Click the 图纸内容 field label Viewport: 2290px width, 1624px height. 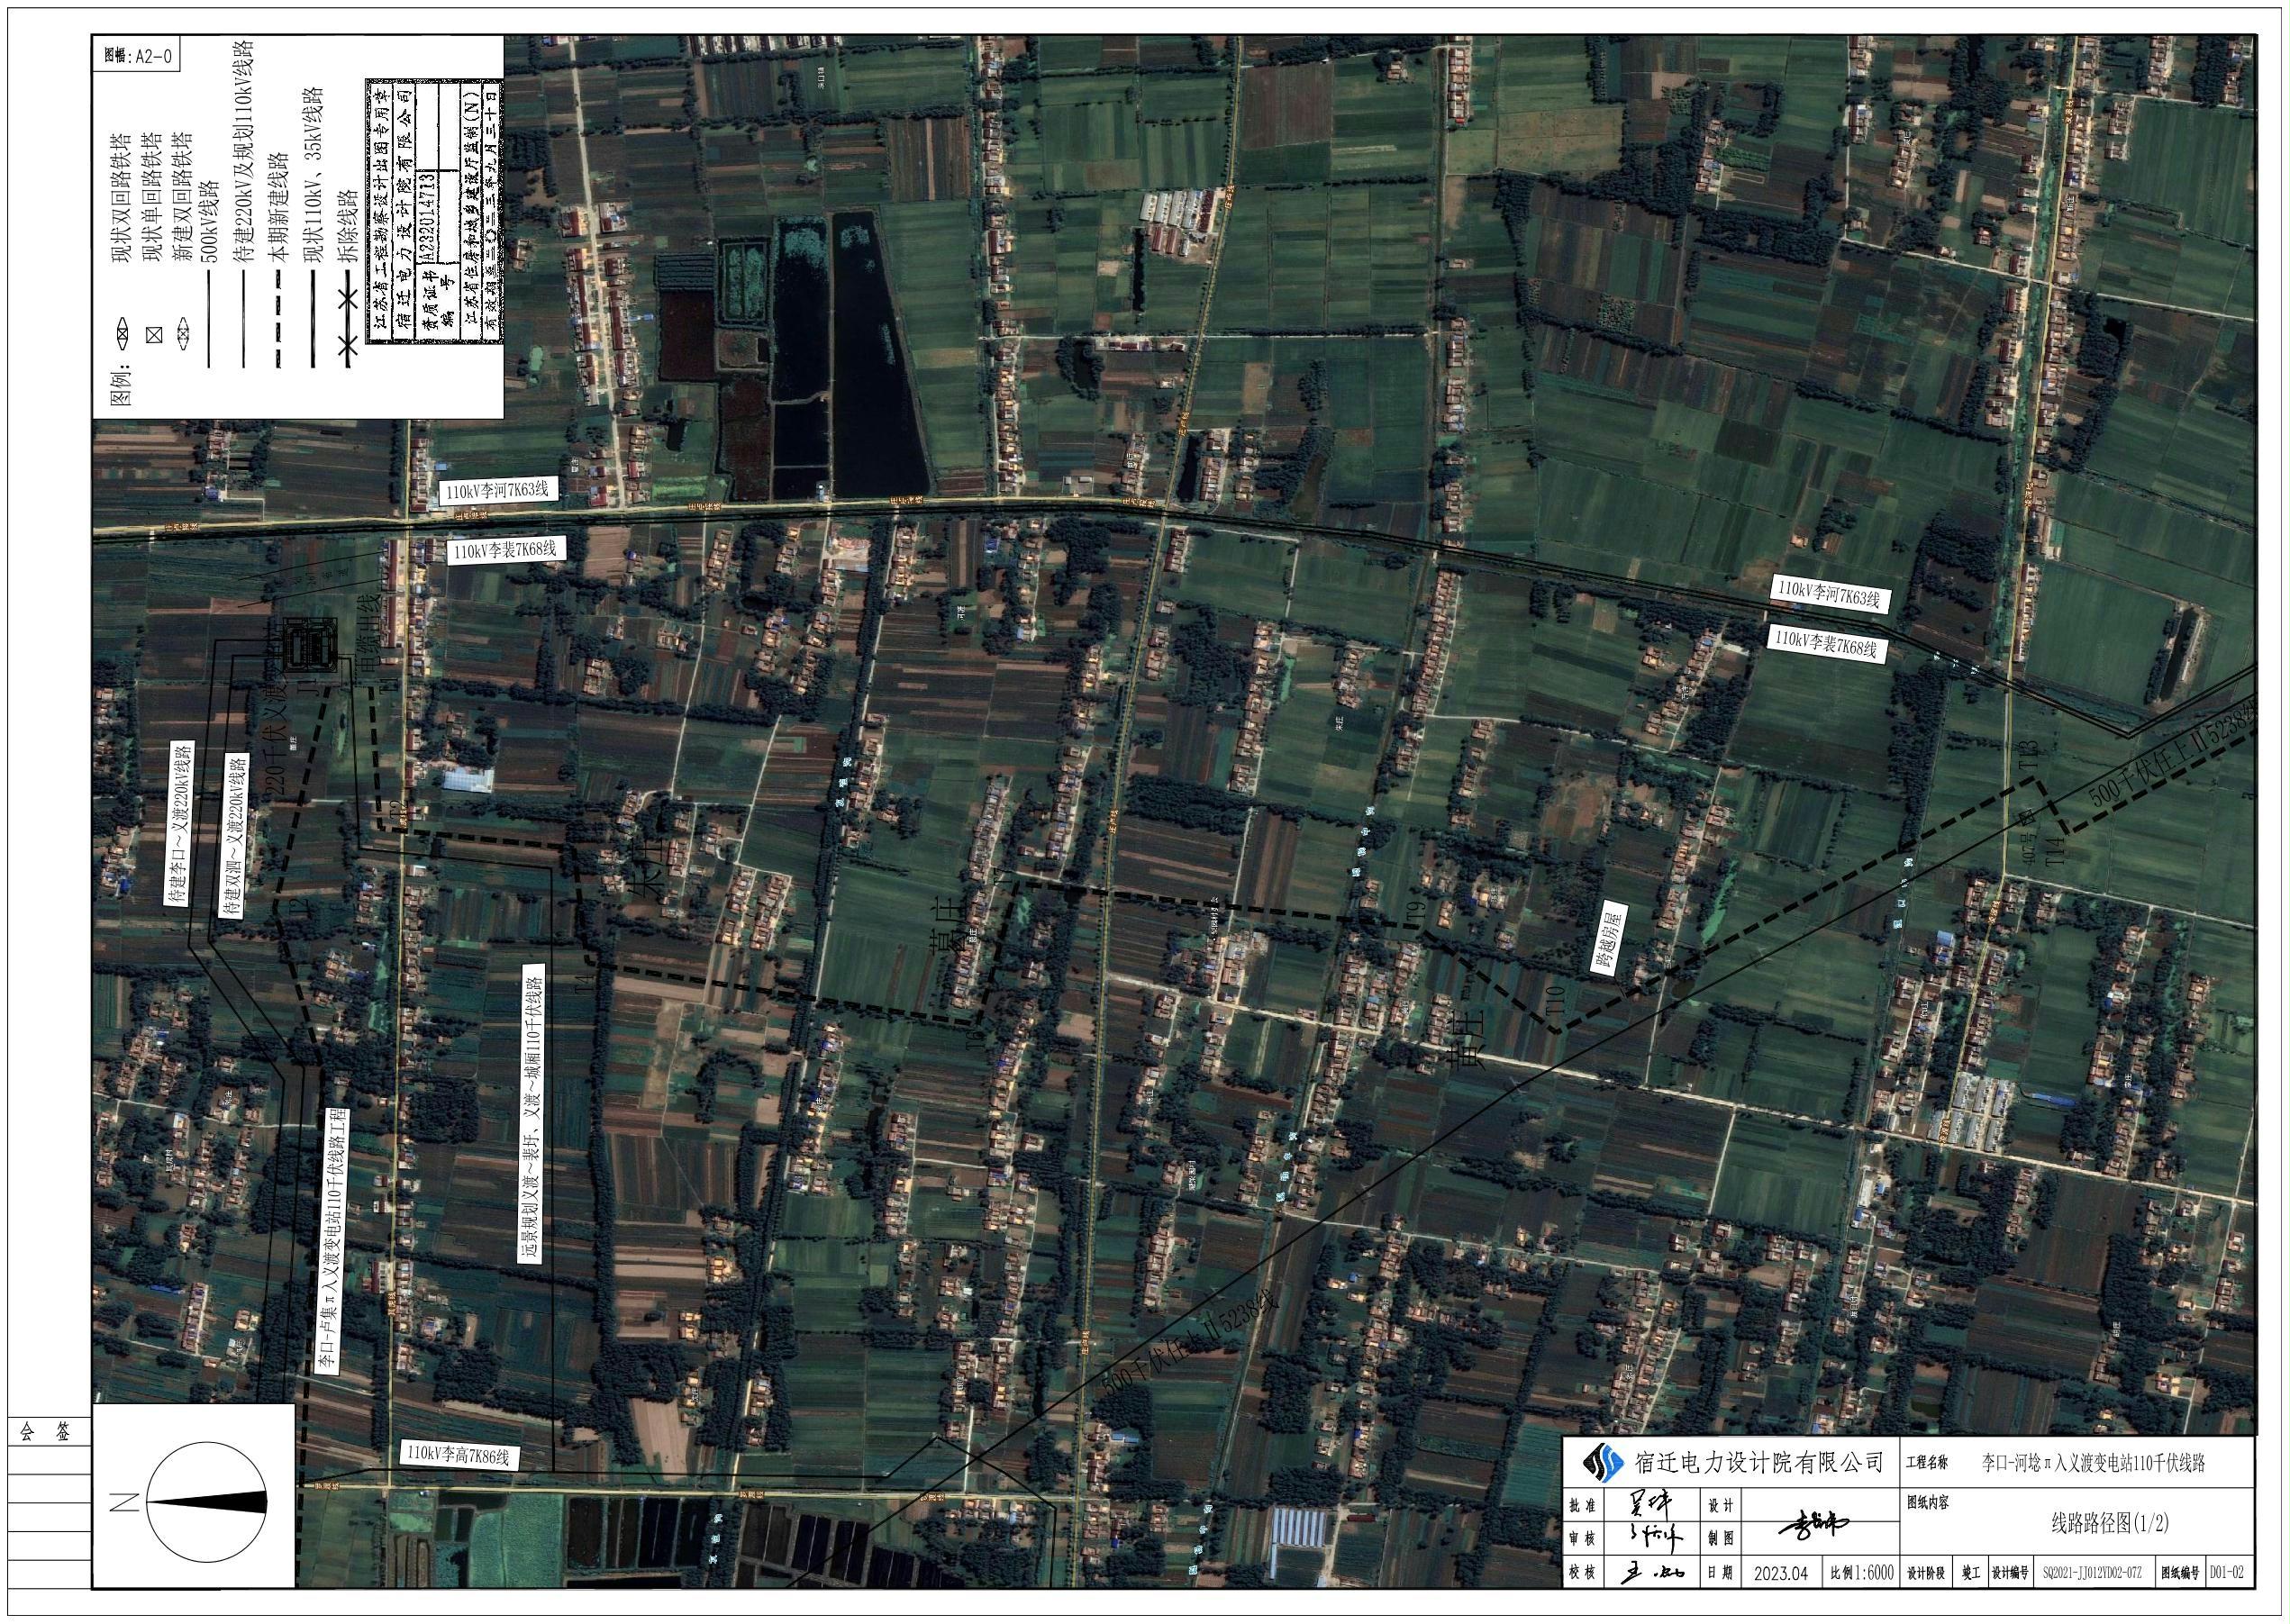click(1927, 1502)
